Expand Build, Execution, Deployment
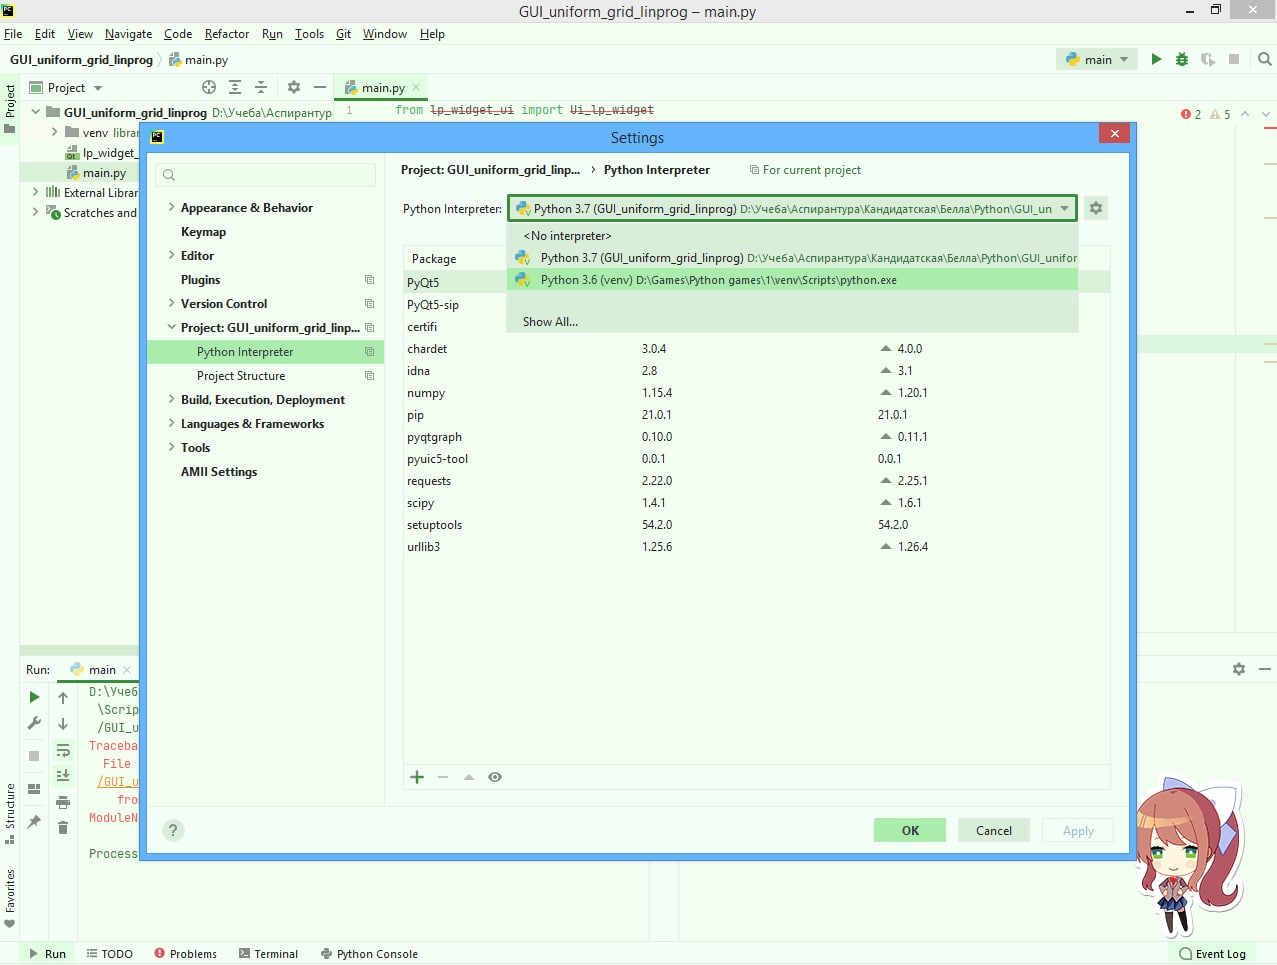 [171, 399]
